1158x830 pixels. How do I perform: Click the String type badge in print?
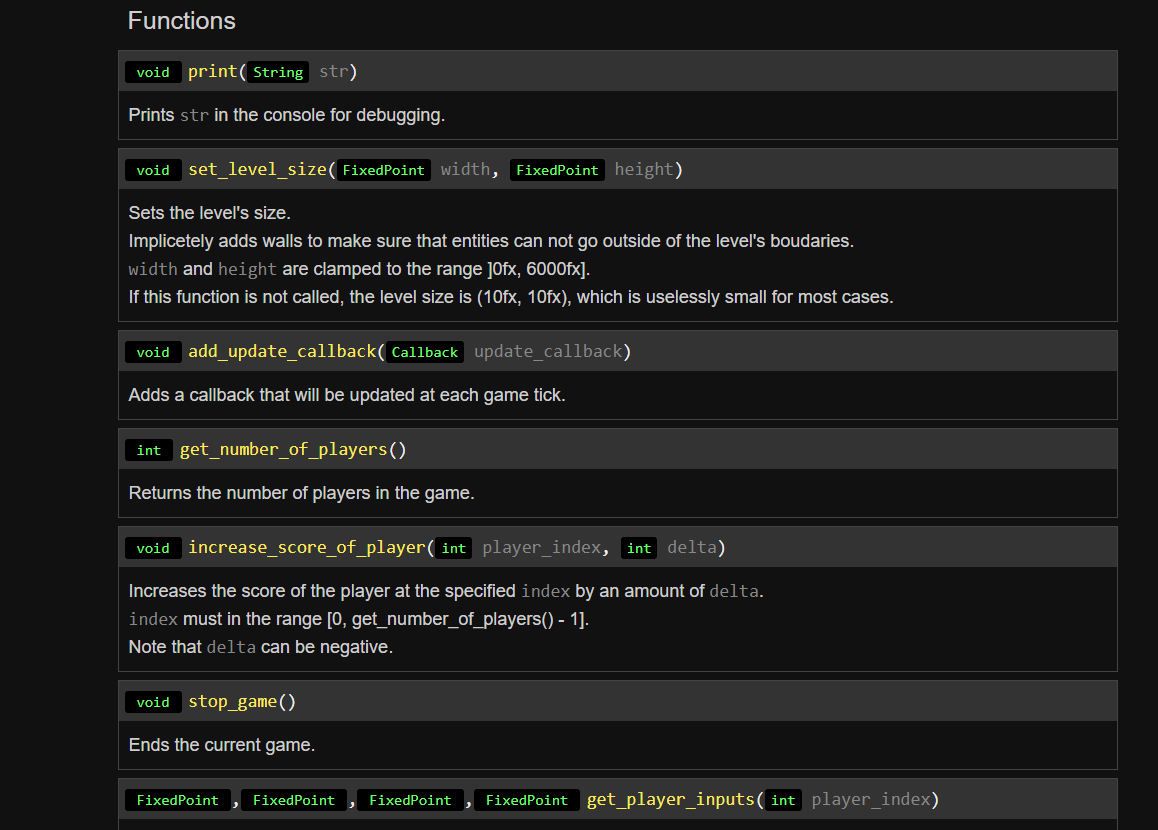(278, 72)
